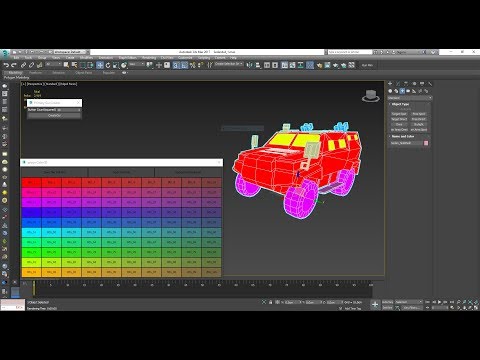
Task: Click the ViewCube in the viewport
Action: point(371,96)
